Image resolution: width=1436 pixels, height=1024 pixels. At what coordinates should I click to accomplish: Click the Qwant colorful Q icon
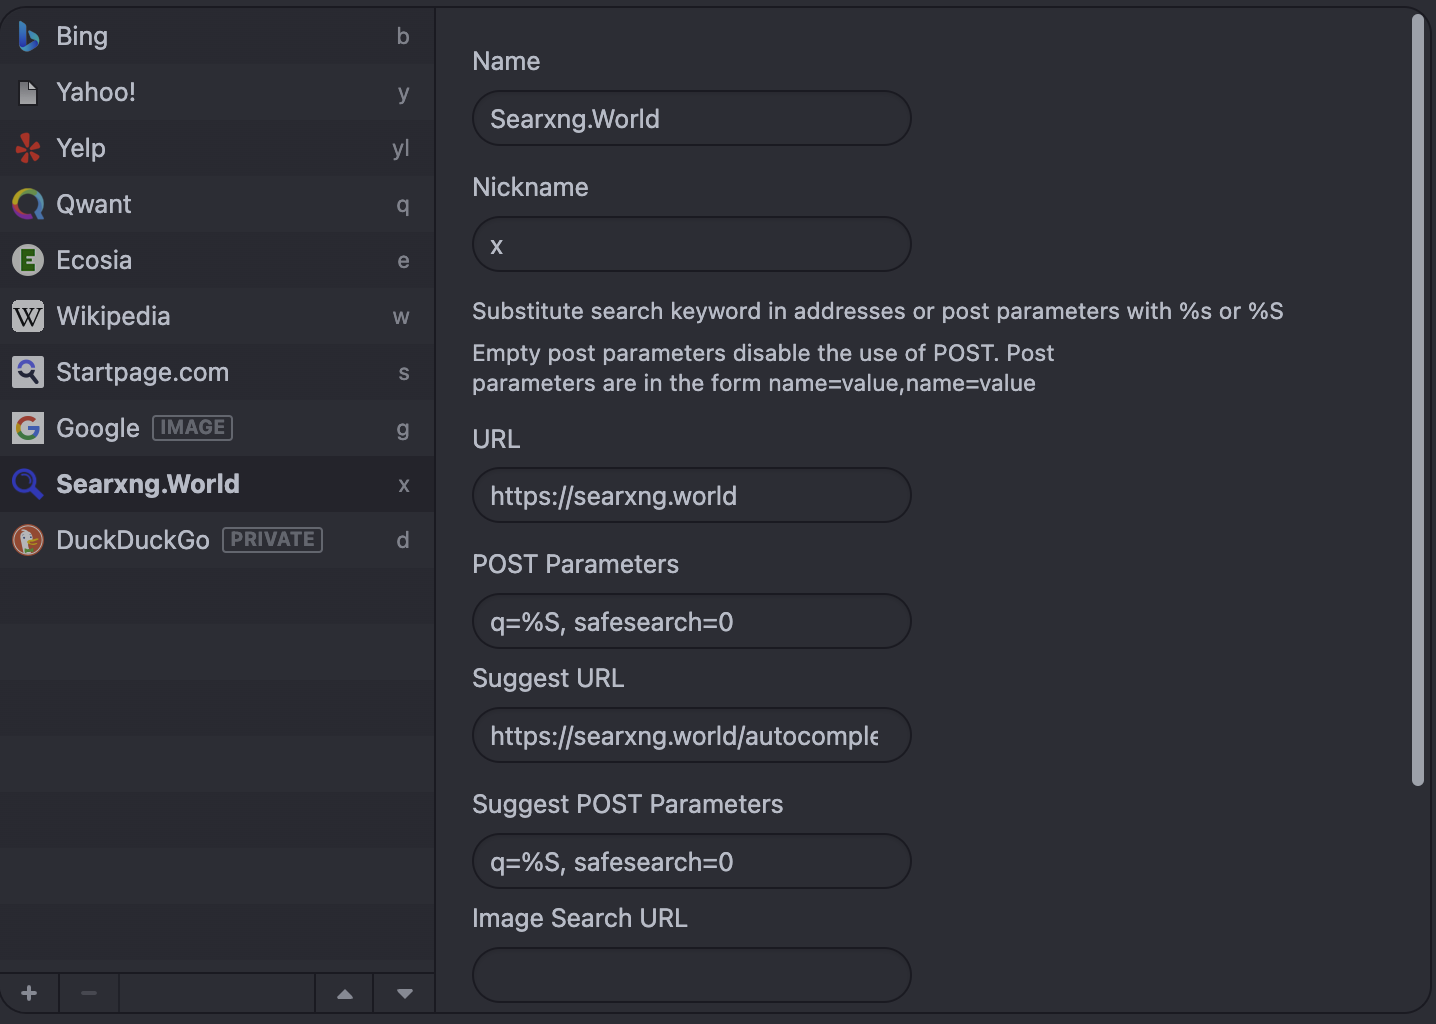pos(28,205)
